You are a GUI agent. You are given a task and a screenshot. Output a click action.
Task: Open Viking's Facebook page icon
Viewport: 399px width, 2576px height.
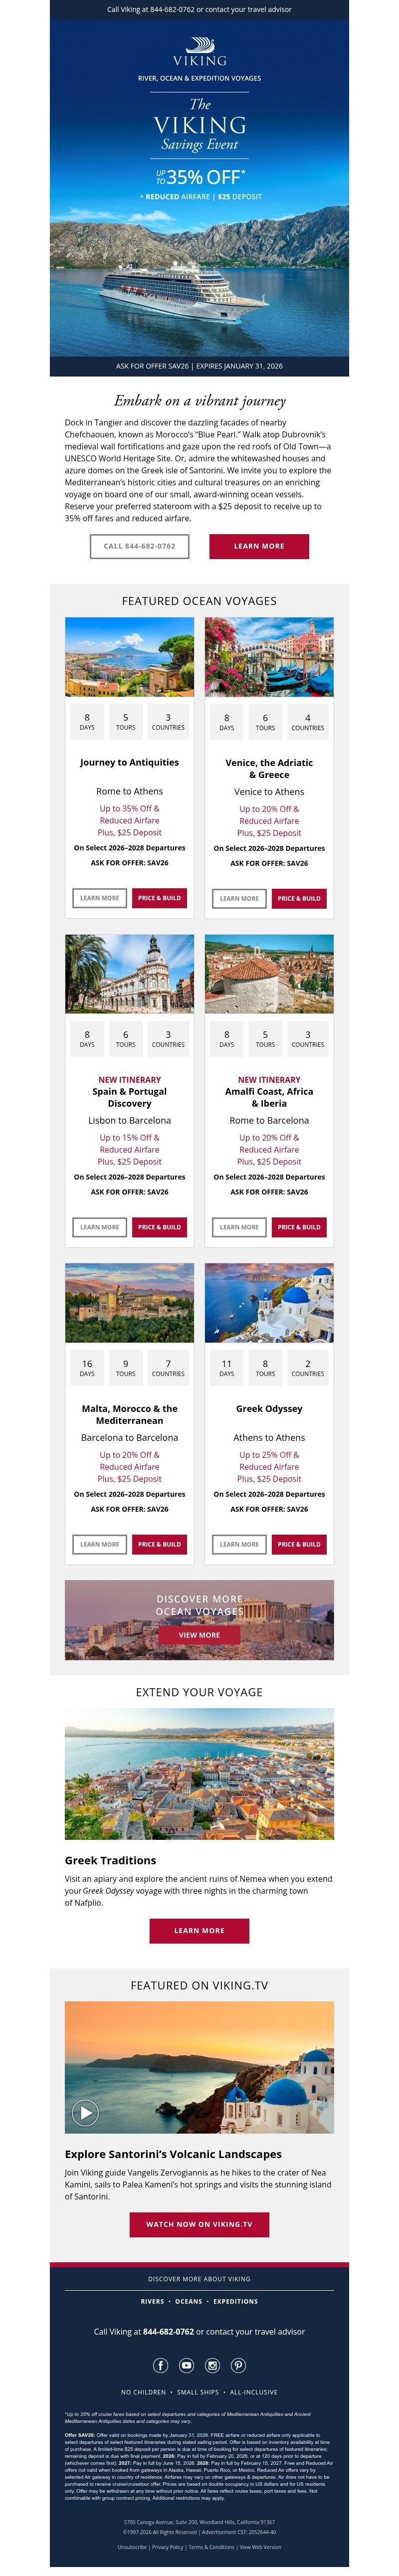click(160, 2366)
